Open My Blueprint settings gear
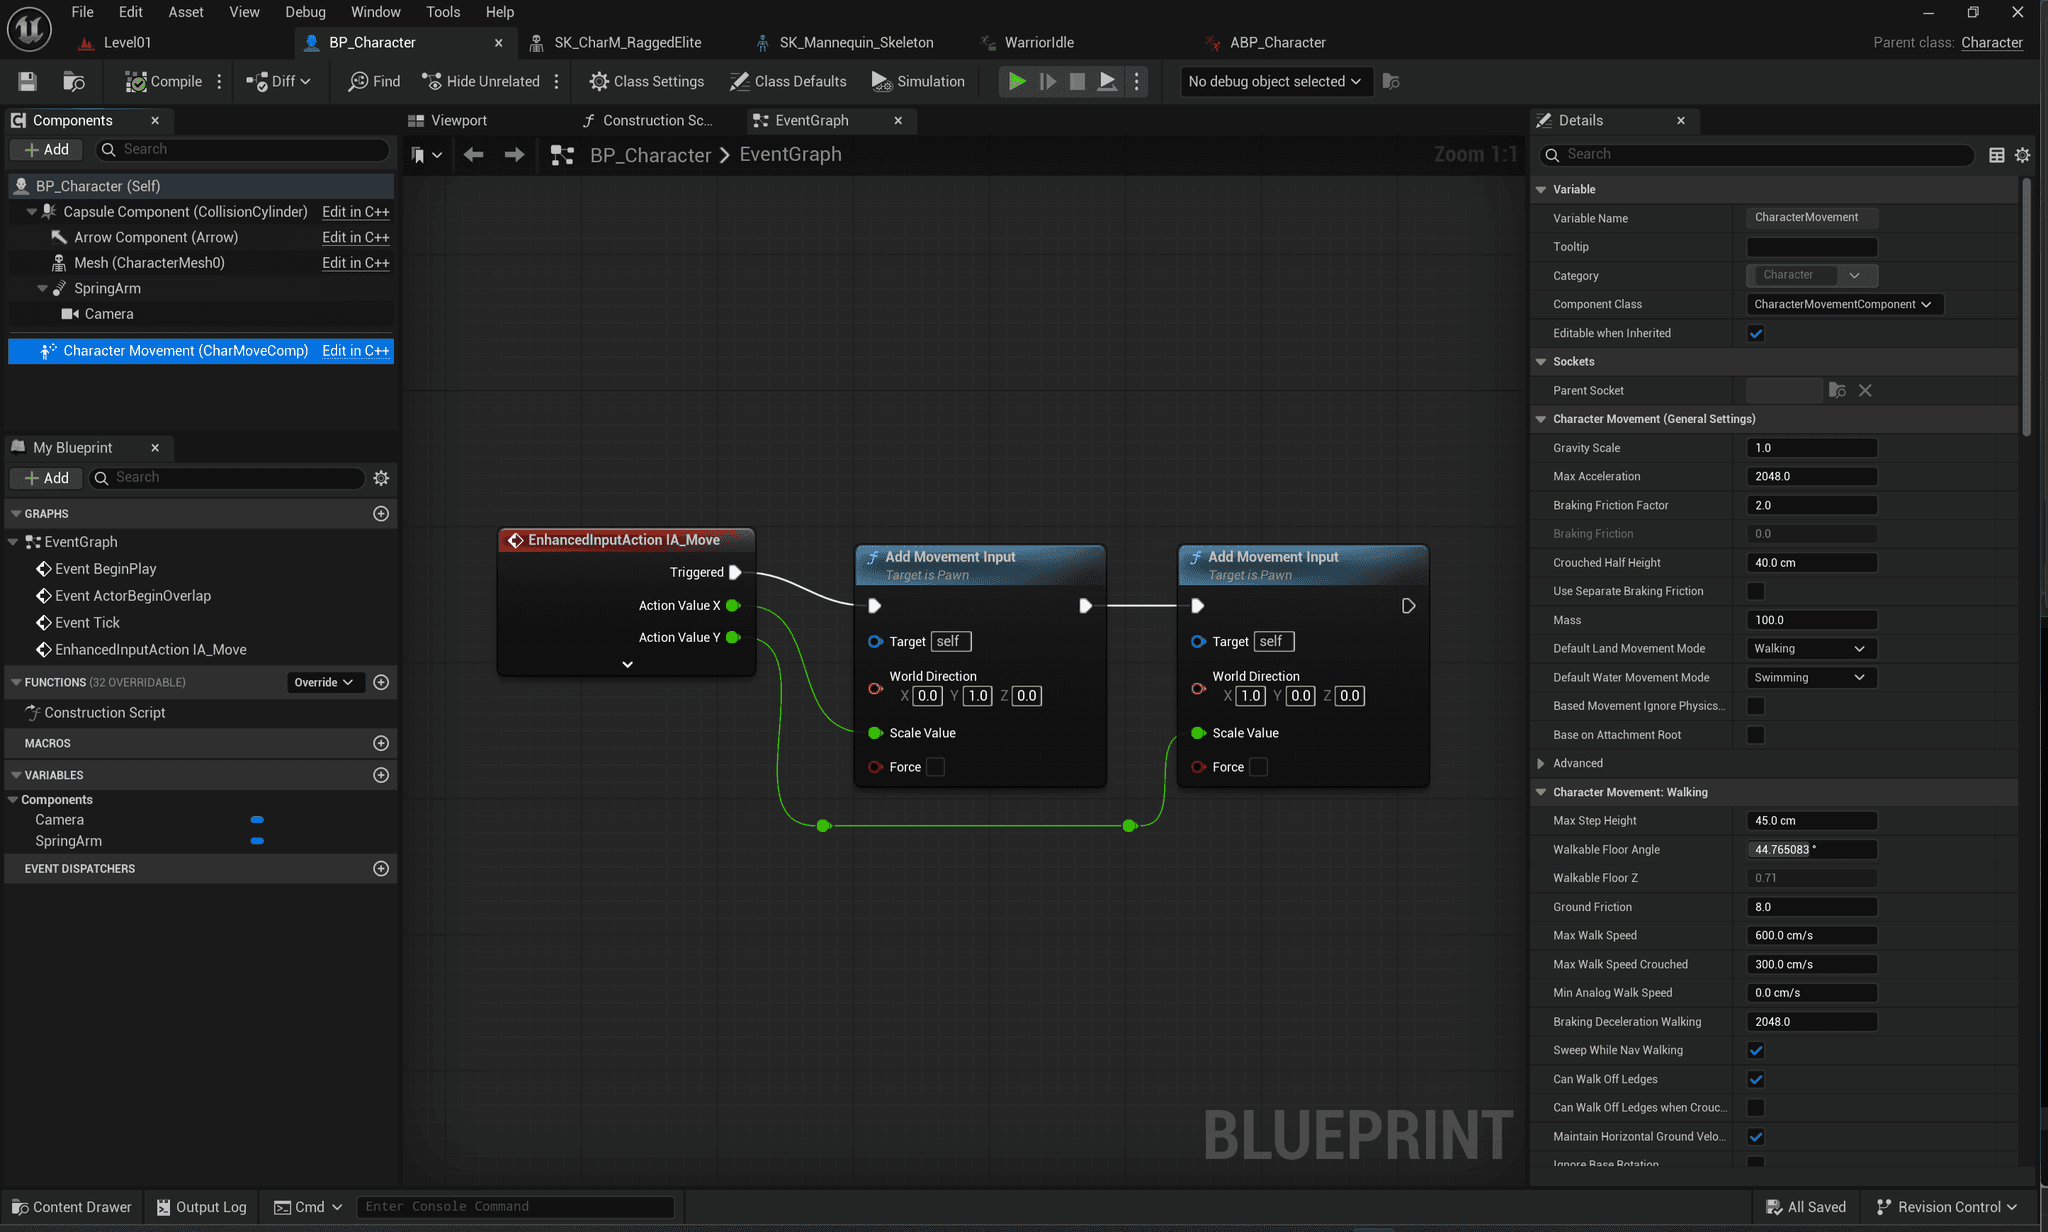 pos(381,478)
